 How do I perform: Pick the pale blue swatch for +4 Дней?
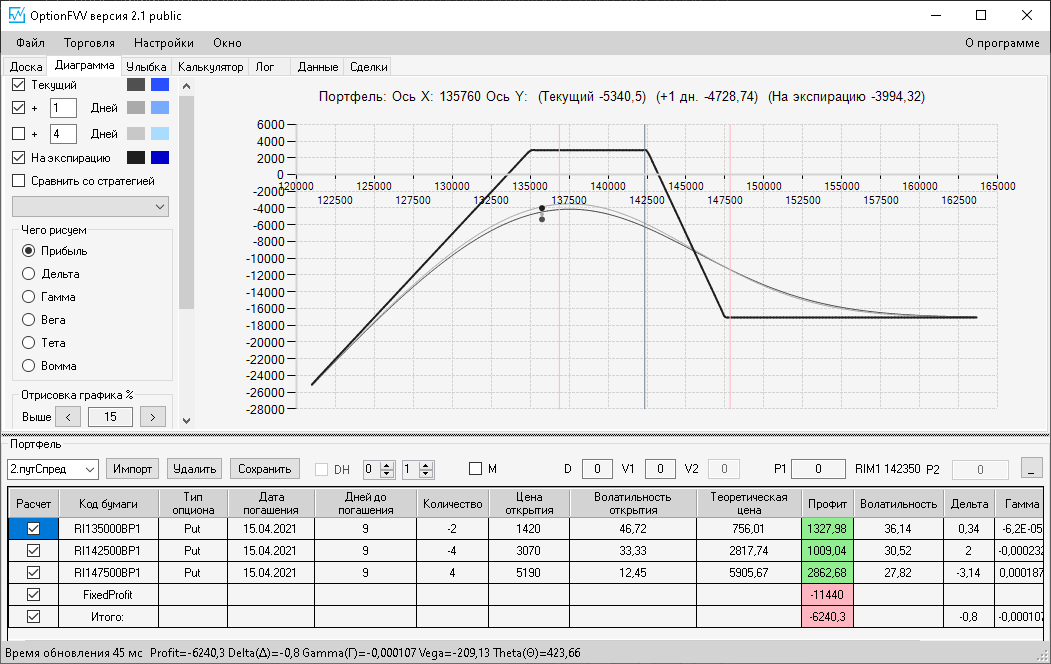click(x=160, y=133)
